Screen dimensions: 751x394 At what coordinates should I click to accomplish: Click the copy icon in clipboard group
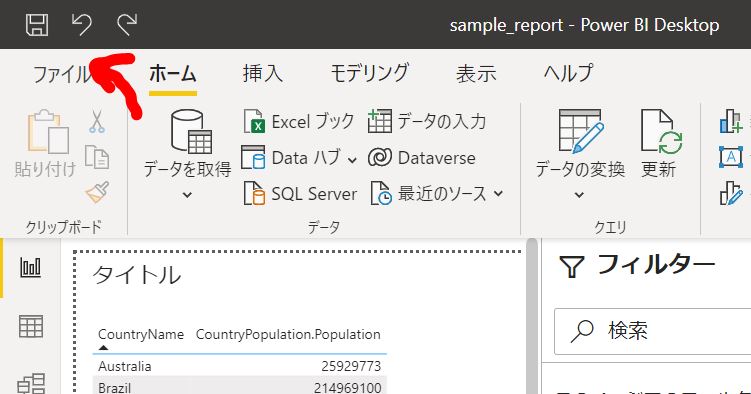pyautogui.click(x=97, y=157)
